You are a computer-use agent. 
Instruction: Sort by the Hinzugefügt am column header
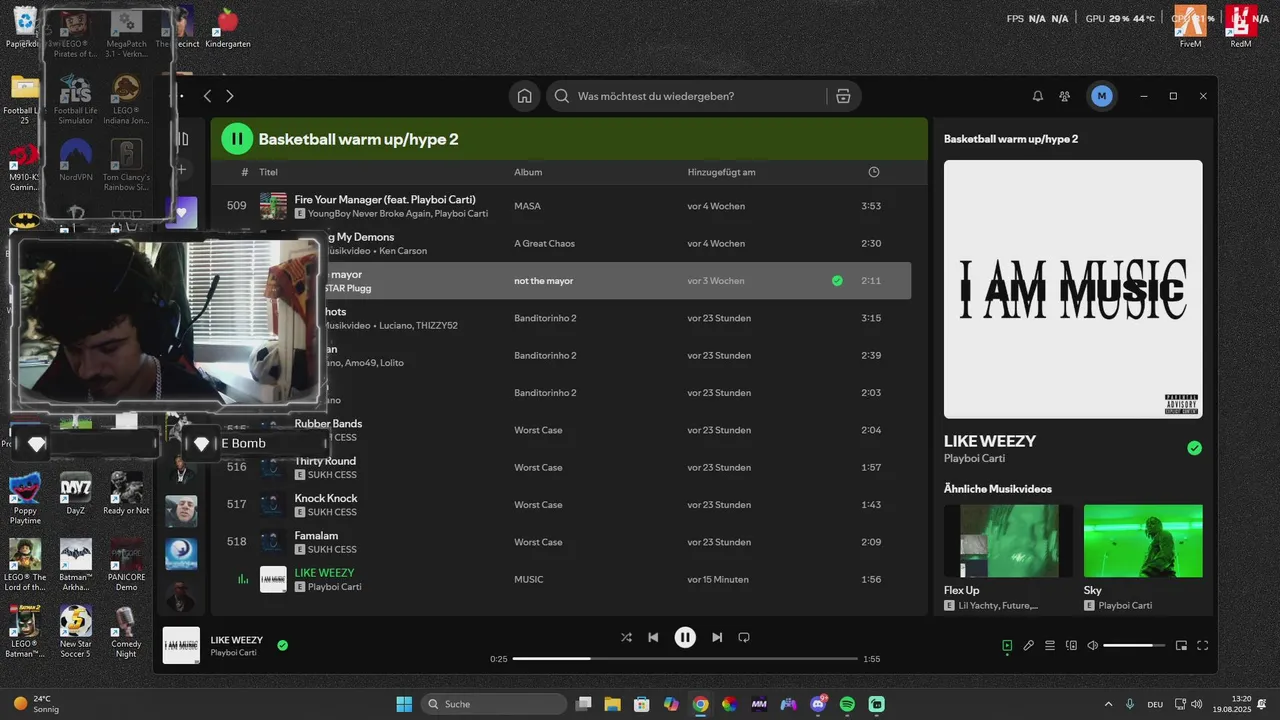[721, 172]
